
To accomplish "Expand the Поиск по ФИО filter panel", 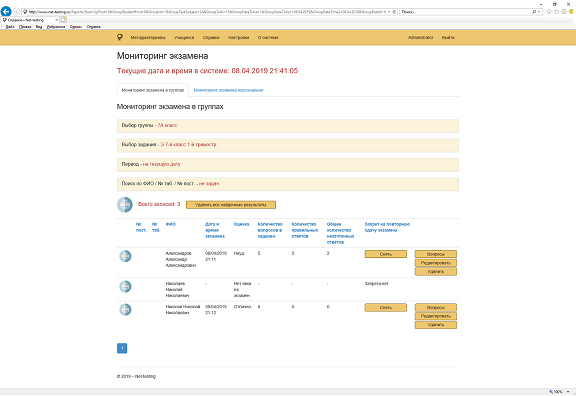I will pos(288,184).
